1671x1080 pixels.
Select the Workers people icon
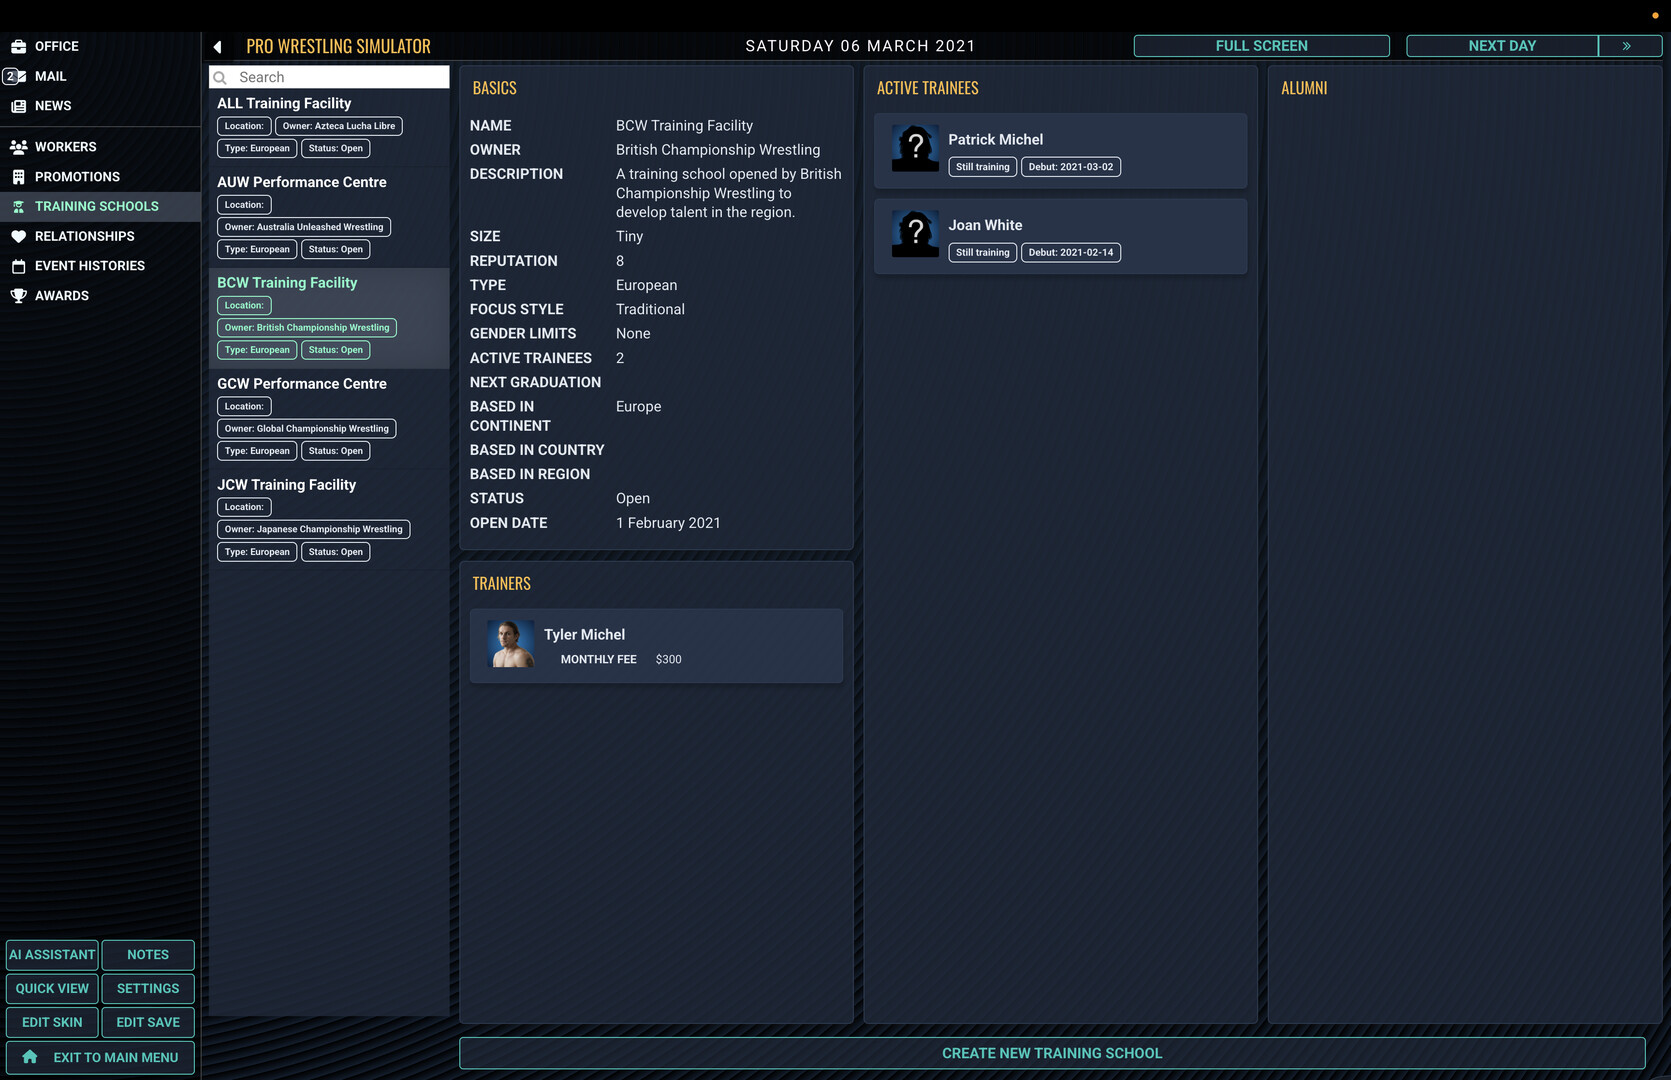18,147
